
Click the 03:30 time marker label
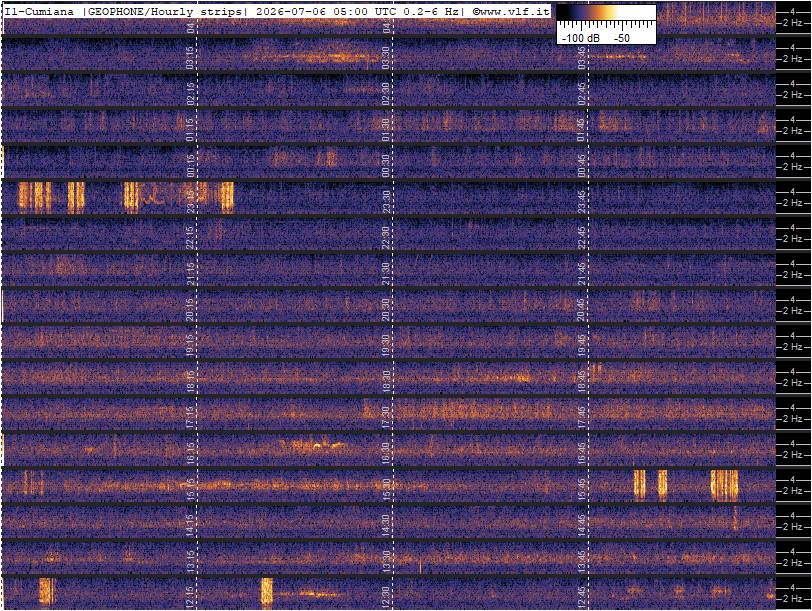pyautogui.click(x=386, y=57)
